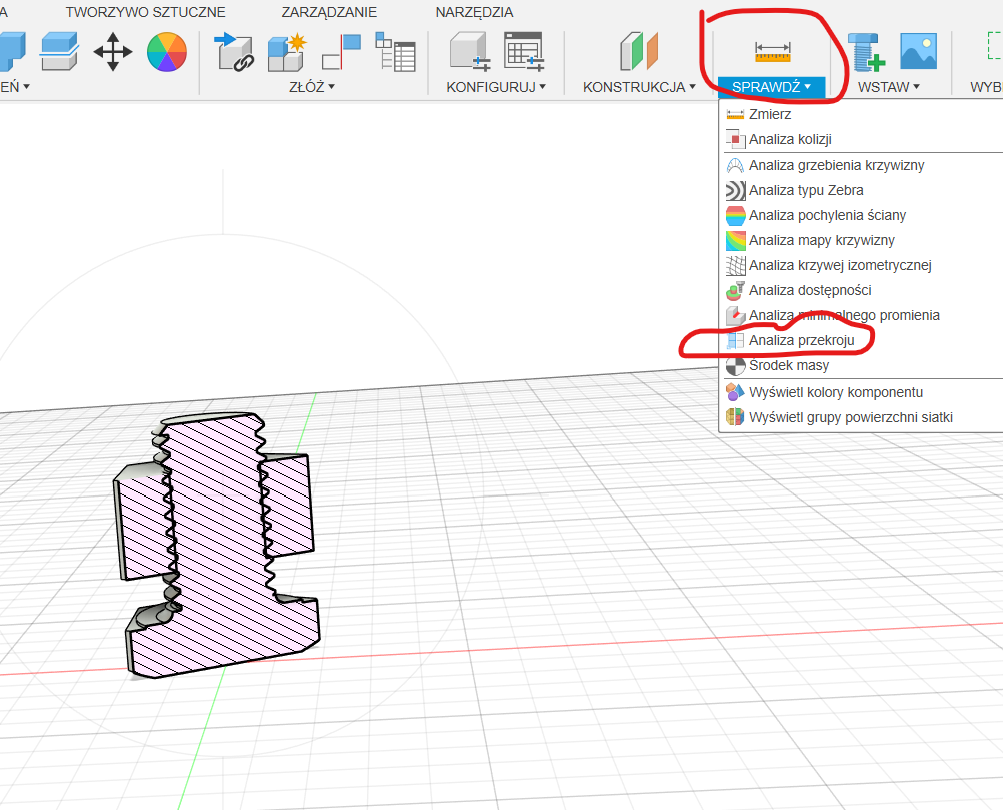Click the Bill of Materials table icon
Viewport: 1003px width, 810px height.
[395, 50]
